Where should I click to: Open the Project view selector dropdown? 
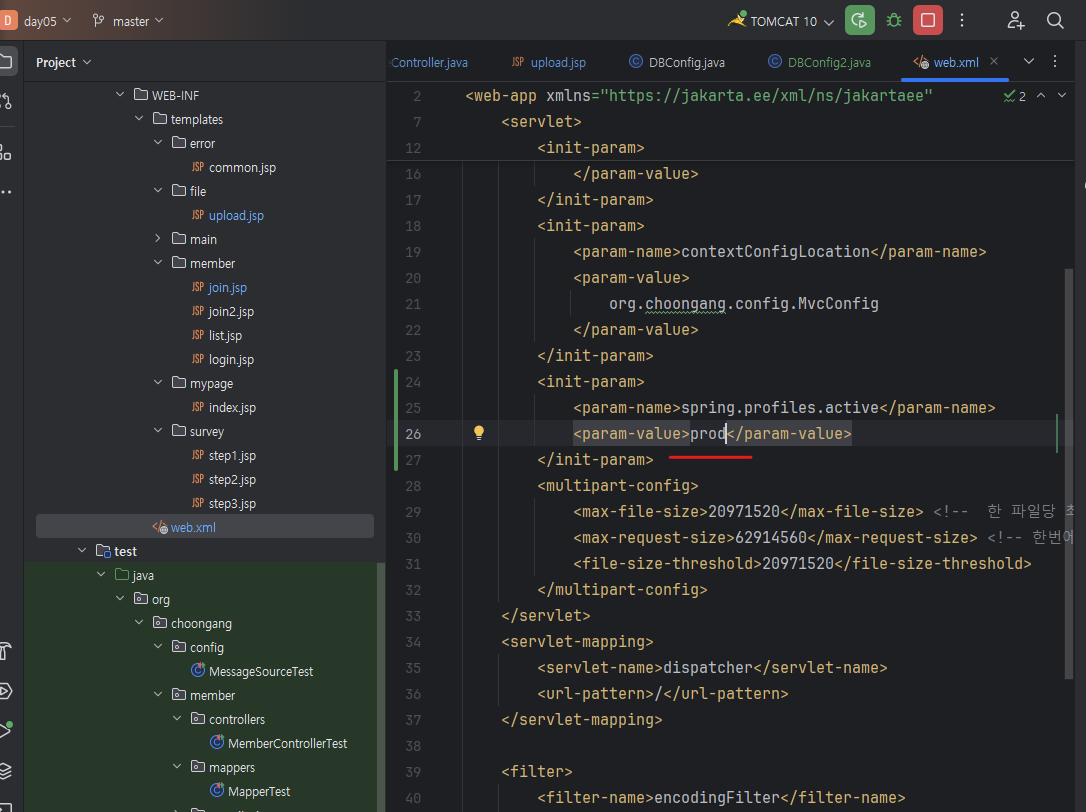tap(64, 62)
